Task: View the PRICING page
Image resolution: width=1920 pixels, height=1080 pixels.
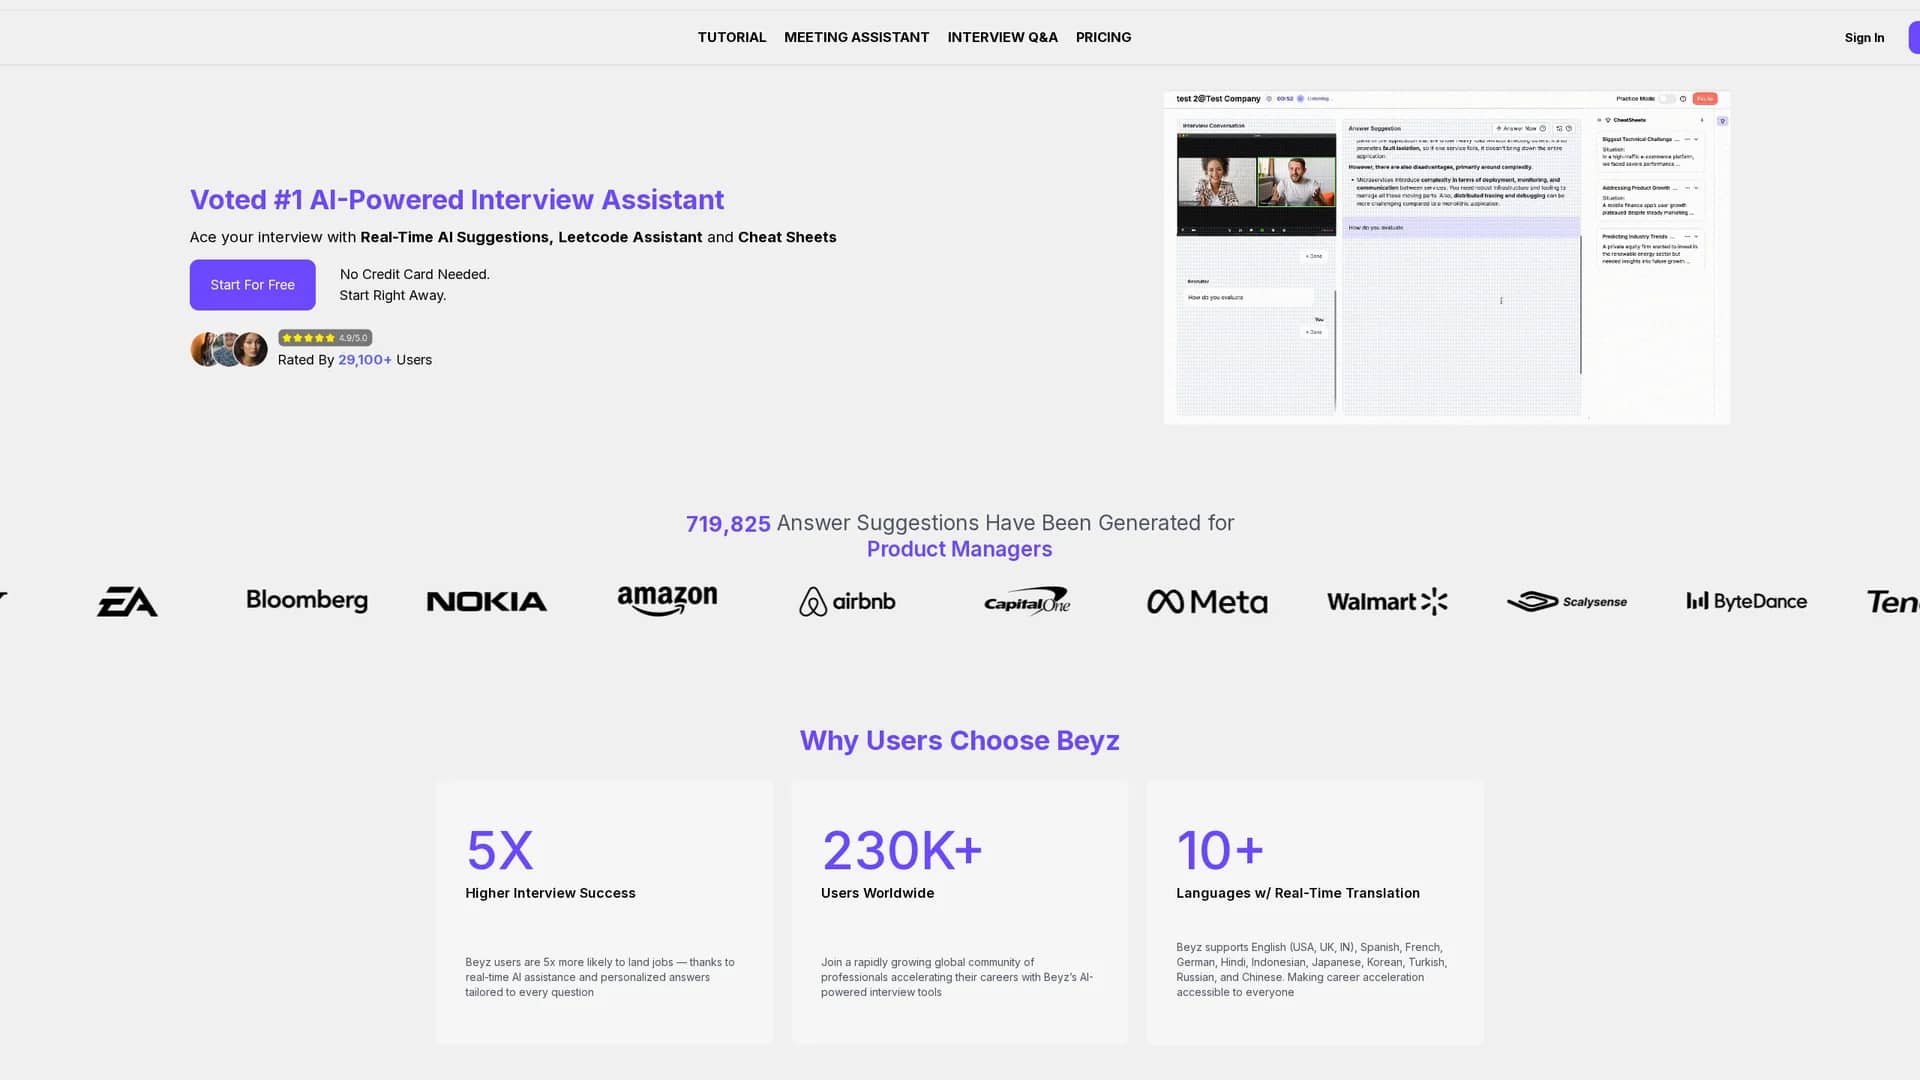Action: pos(1103,37)
